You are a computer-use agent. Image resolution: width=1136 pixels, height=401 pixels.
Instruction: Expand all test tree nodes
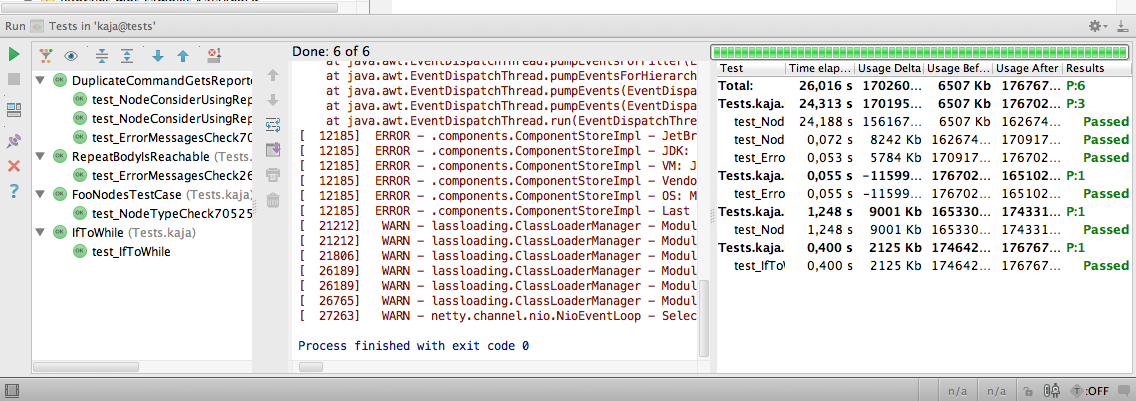coord(128,55)
